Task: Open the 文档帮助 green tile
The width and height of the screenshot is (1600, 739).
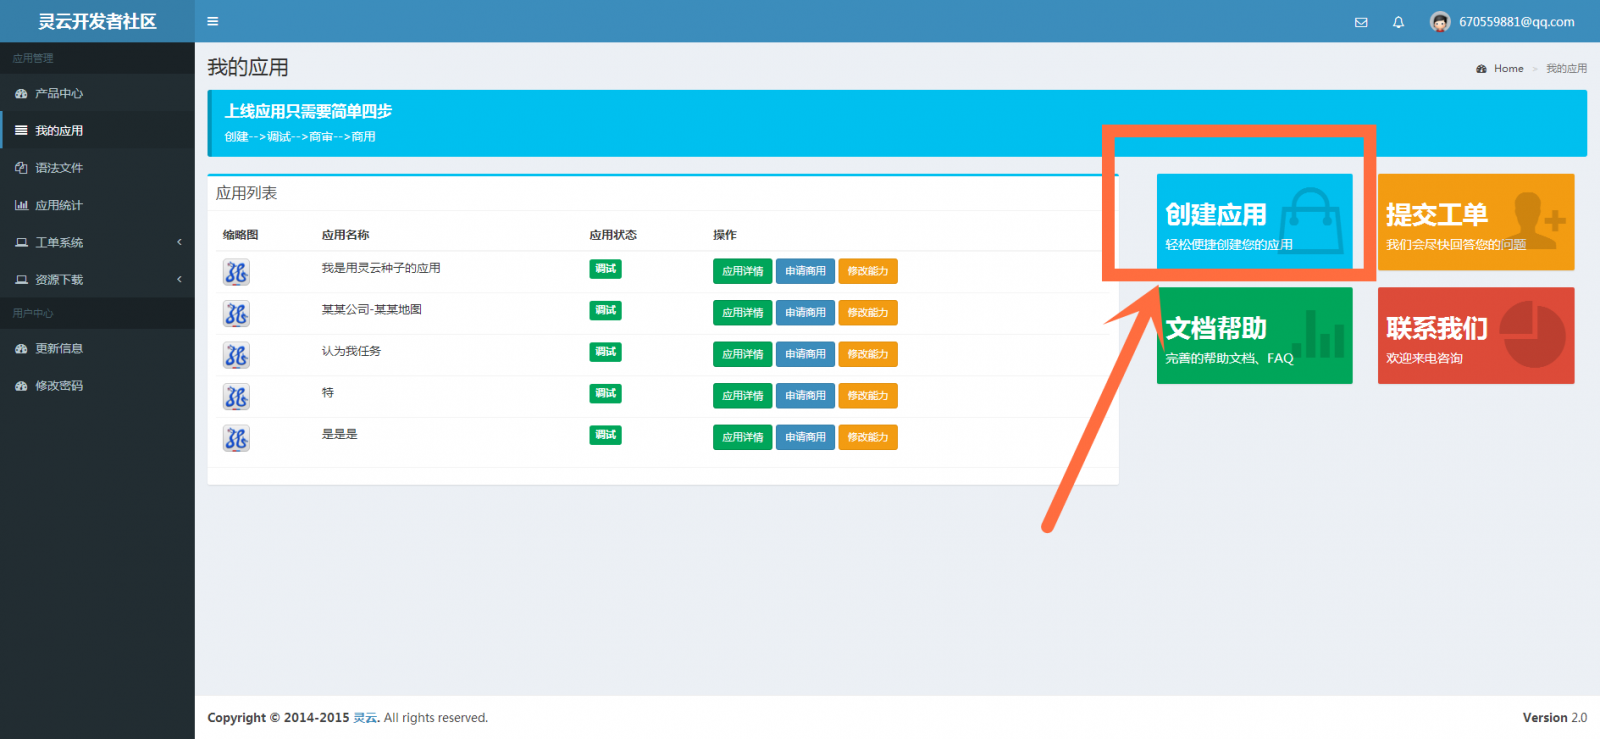Action: click(1254, 336)
